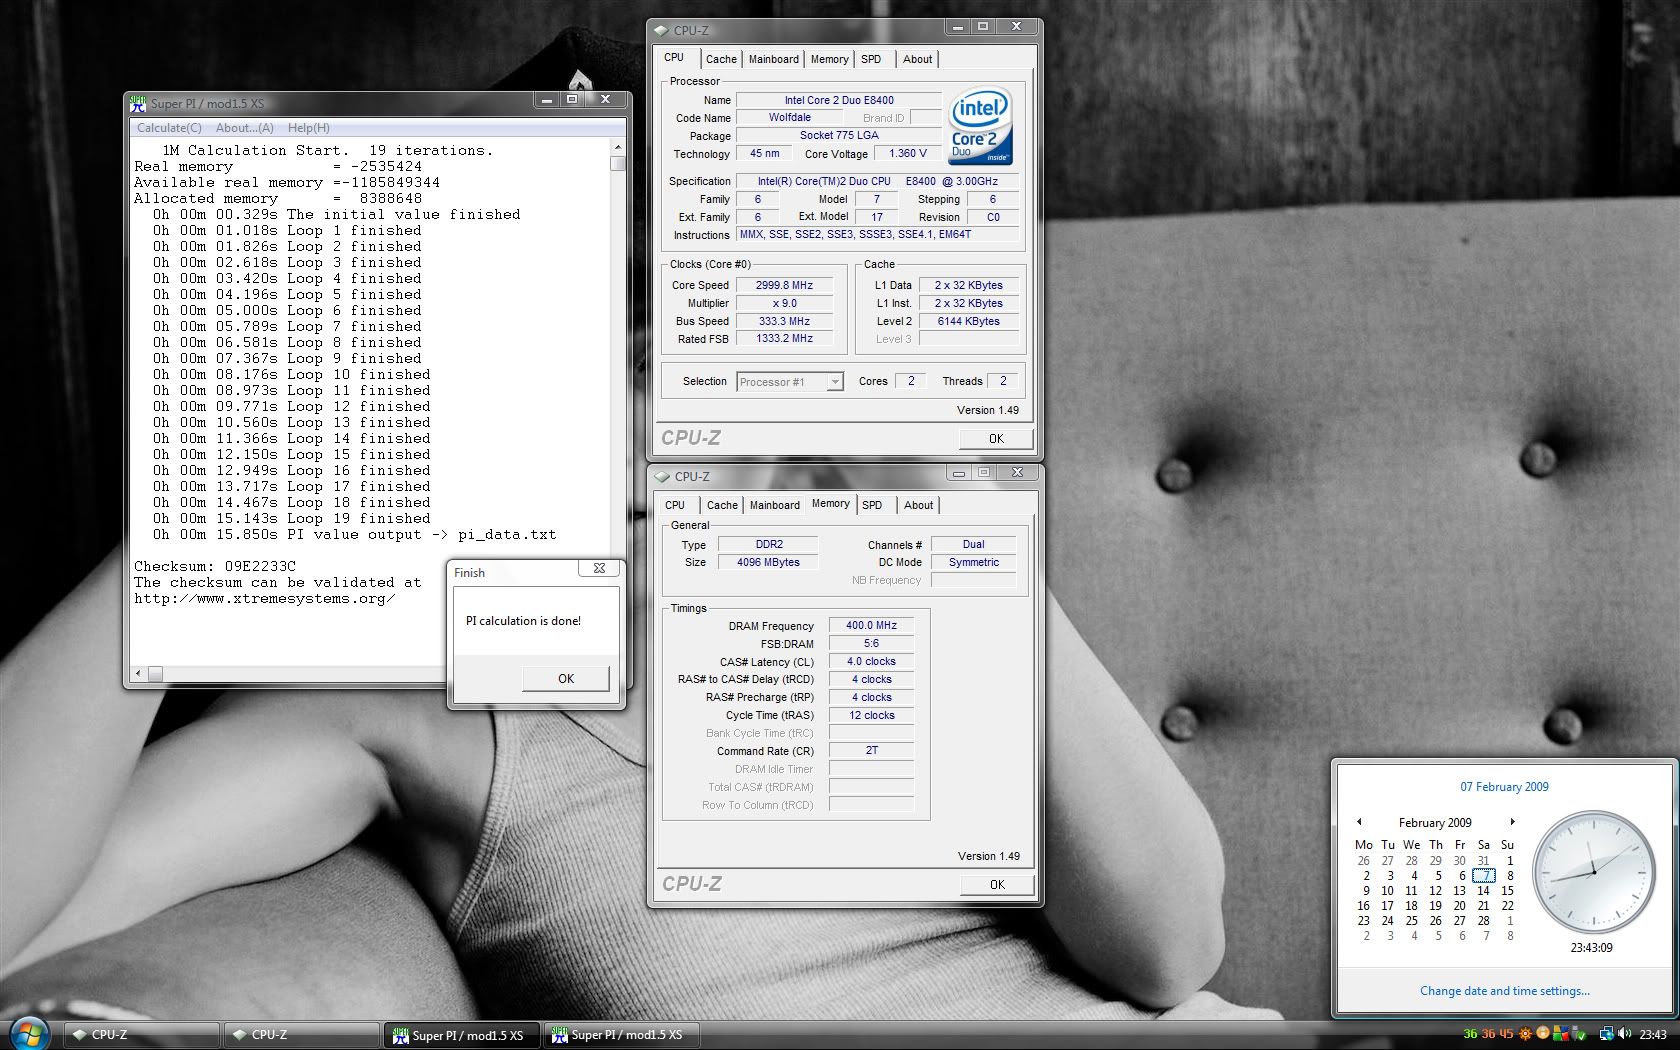Open the Help(H) menu in Super PI
1680x1050 pixels.
308,128
